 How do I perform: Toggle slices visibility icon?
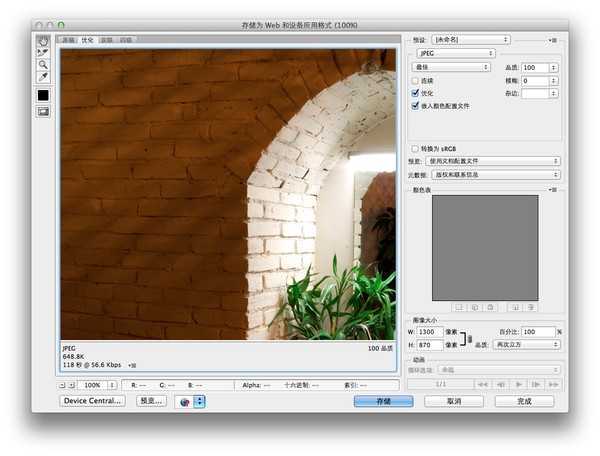coord(43,112)
